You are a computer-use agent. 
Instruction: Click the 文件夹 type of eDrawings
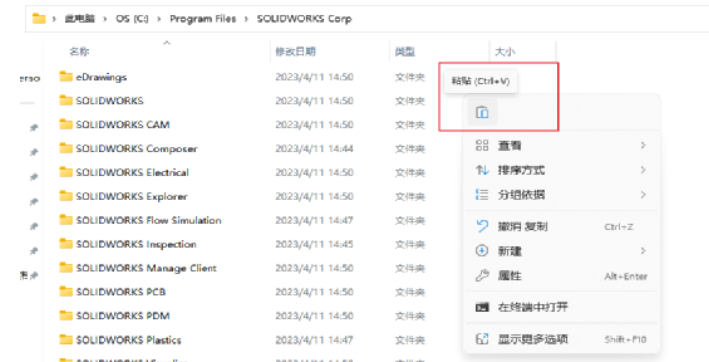(410, 77)
